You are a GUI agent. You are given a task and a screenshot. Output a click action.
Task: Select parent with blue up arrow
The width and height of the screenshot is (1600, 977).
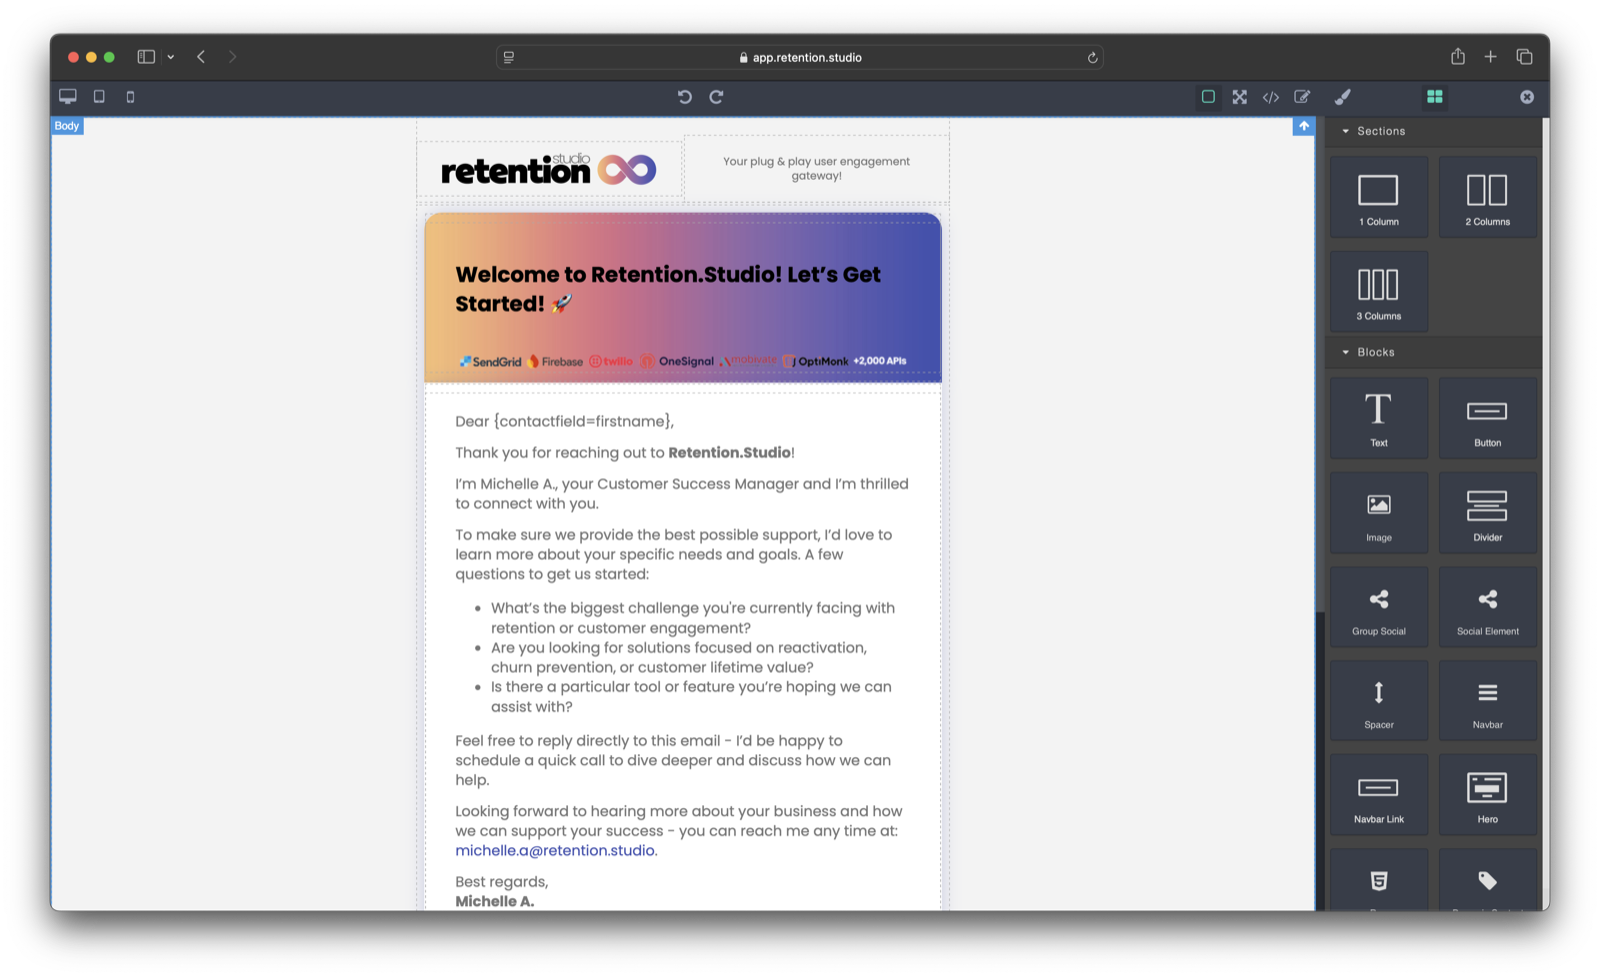pyautogui.click(x=1304, y=126)
